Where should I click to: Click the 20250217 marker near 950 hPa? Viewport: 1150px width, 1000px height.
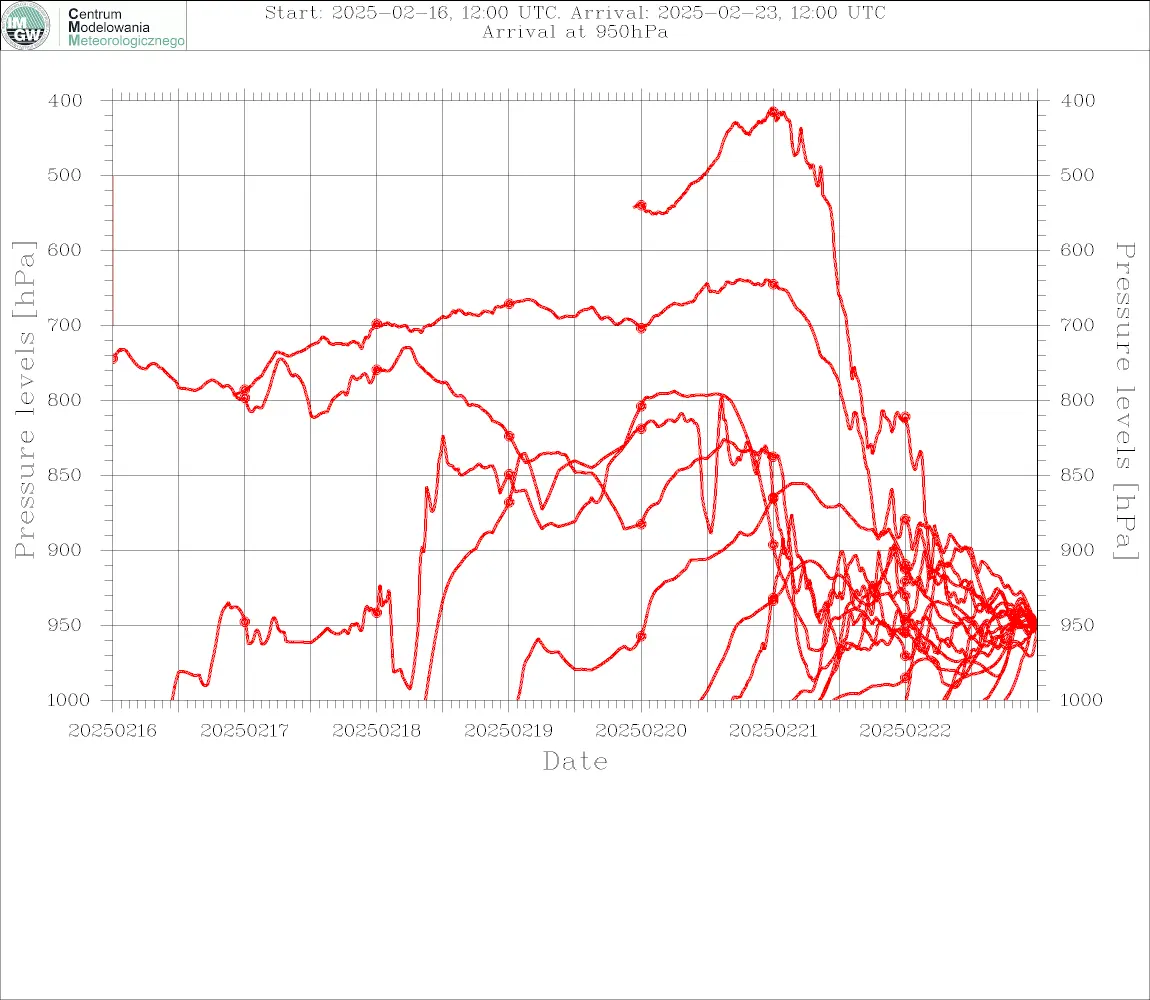245,622
